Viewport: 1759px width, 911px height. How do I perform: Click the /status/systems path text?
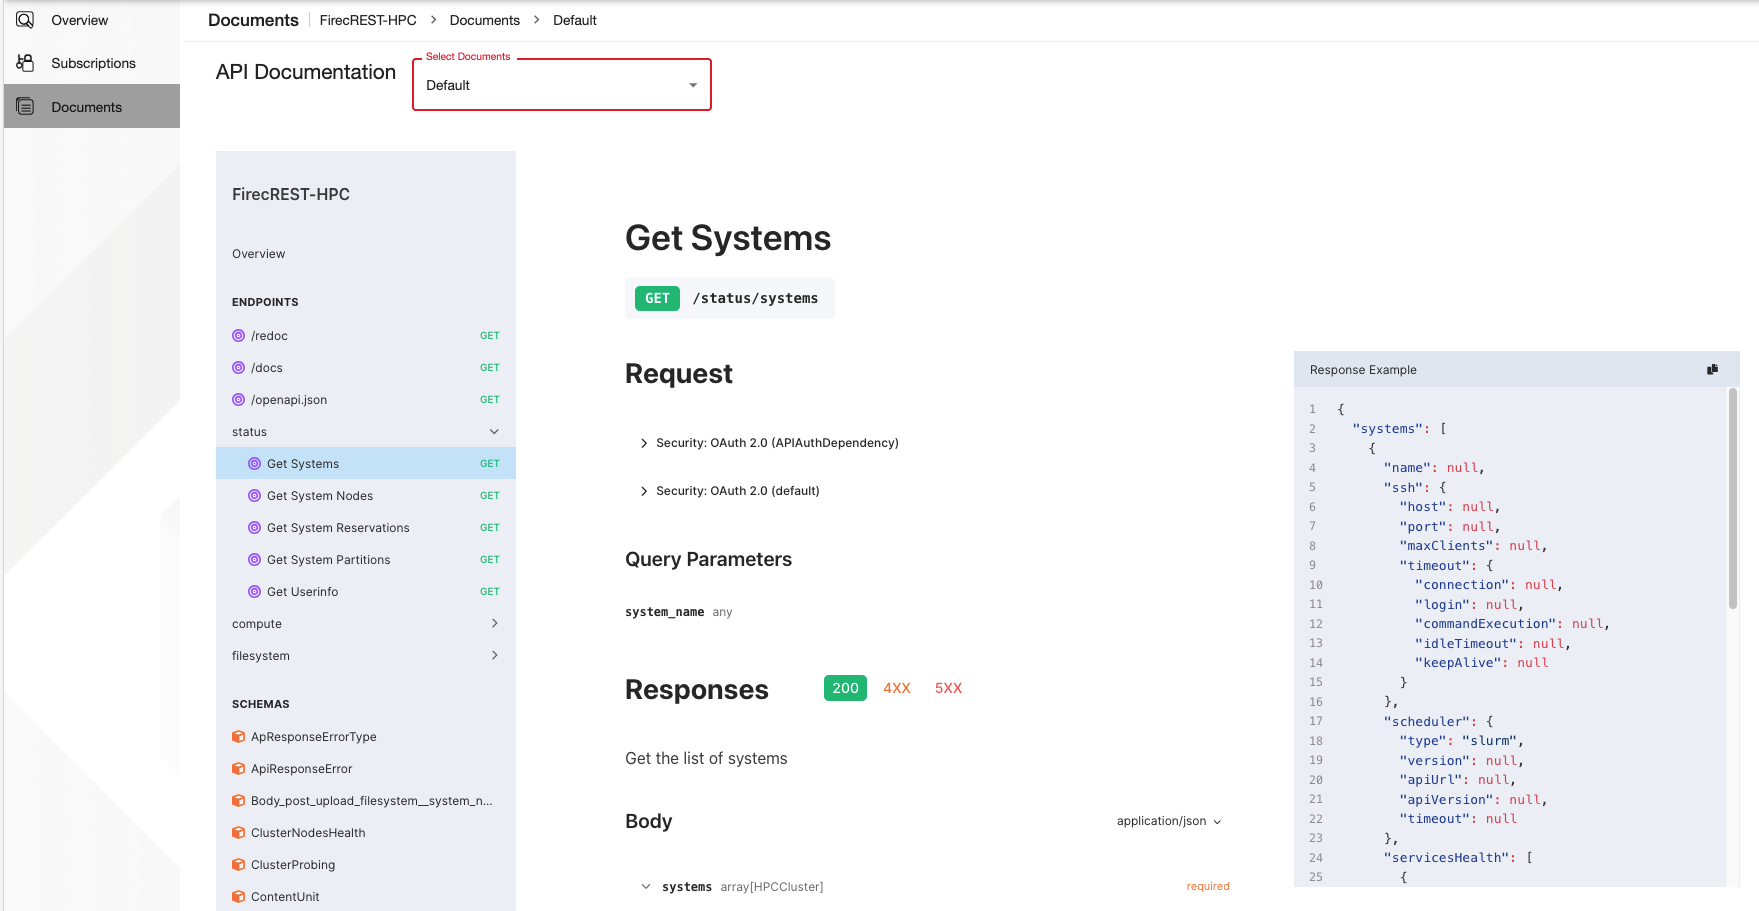tap(755, 298)
